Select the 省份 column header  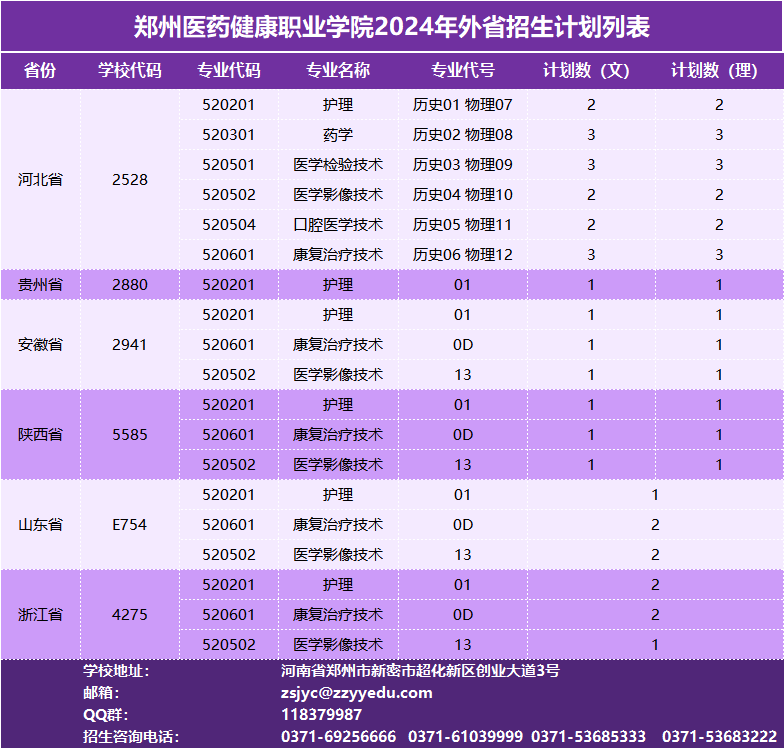coord(40,70)
